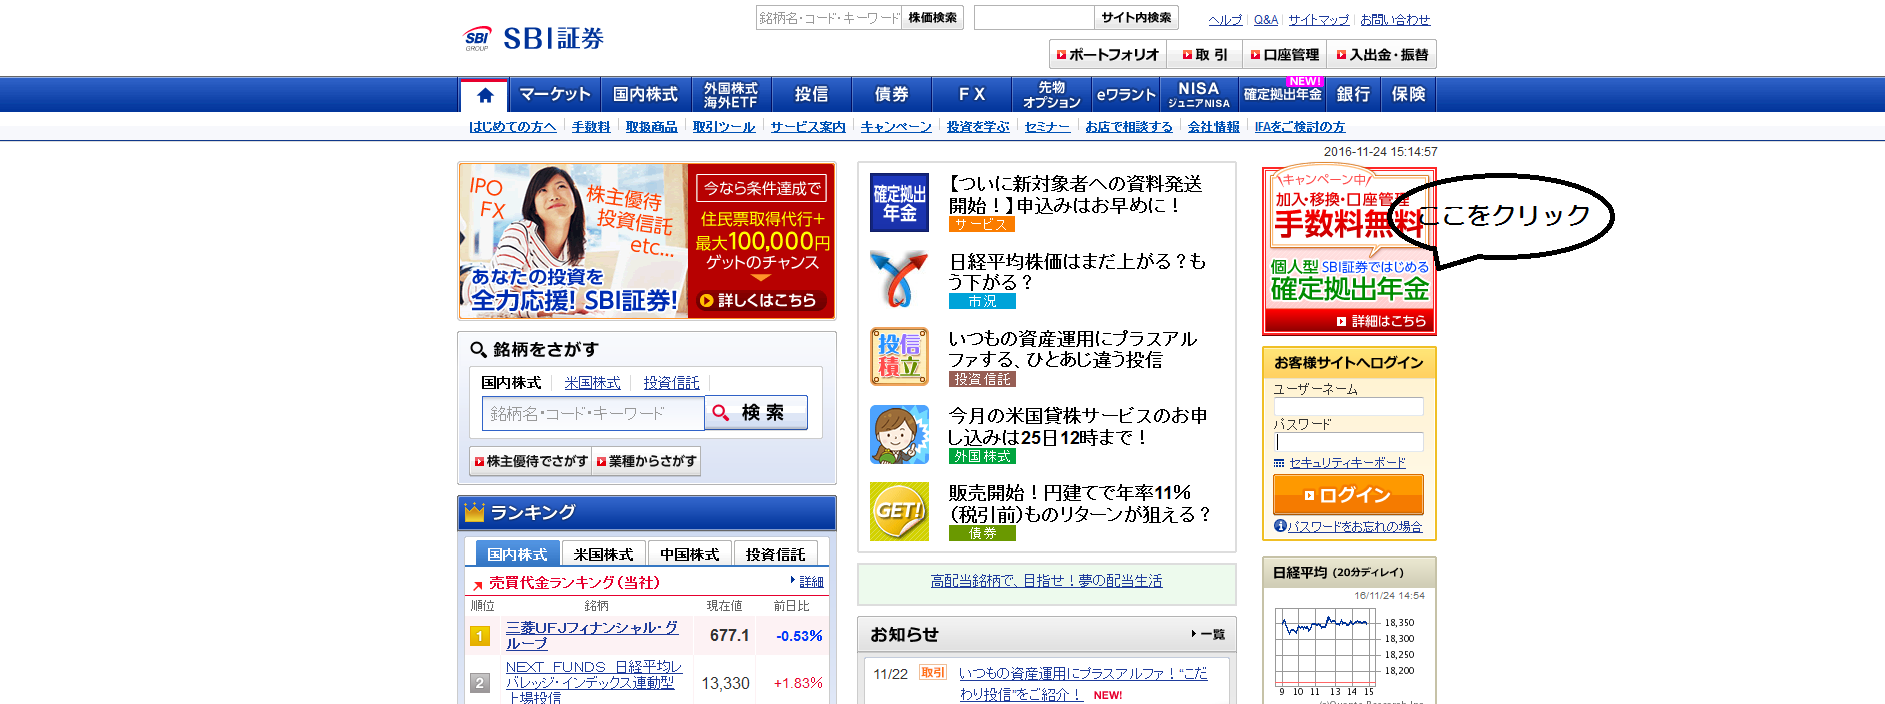The height and width of the screenshot is (704, 1885).
Task: Open お知らせ 一覧 link
Action: [1209, 634]
